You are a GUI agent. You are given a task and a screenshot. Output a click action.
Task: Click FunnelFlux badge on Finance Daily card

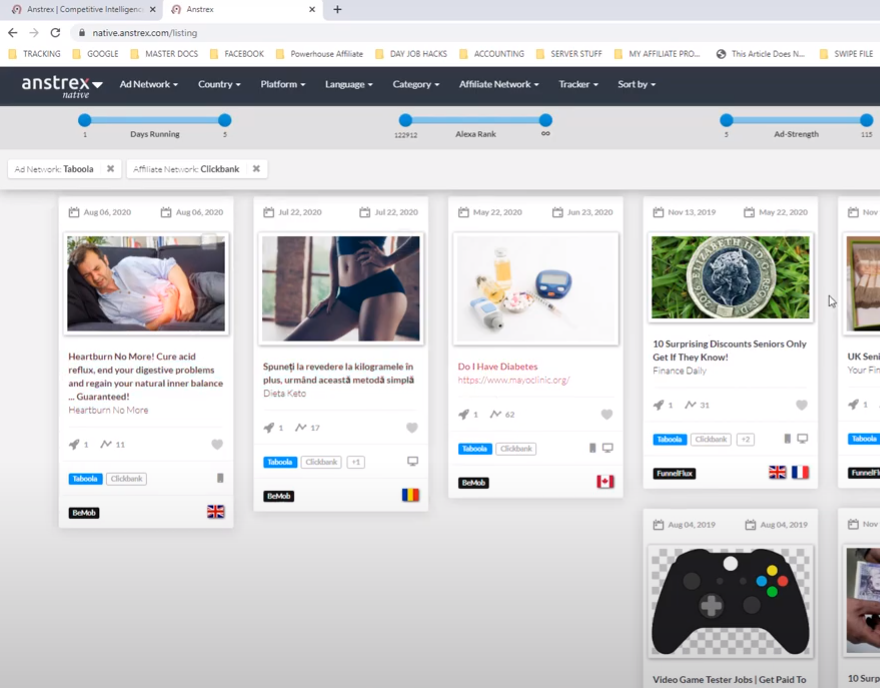pyautogui.click(x=674, y=473)
